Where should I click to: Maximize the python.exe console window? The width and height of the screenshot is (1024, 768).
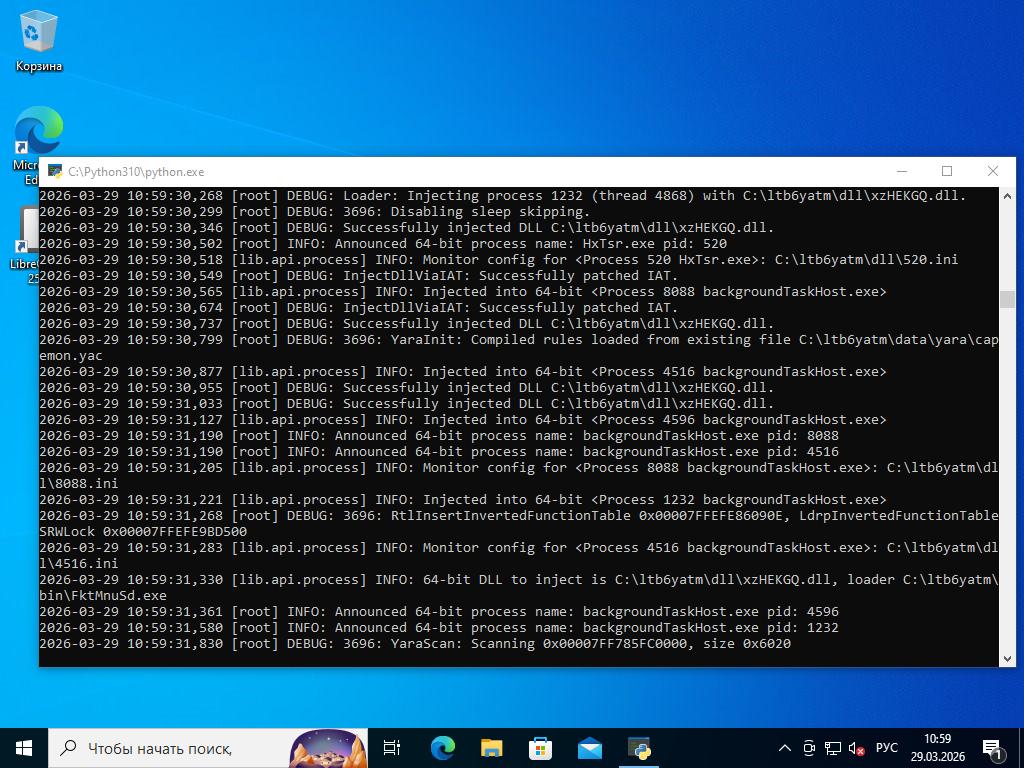point(947,172)
